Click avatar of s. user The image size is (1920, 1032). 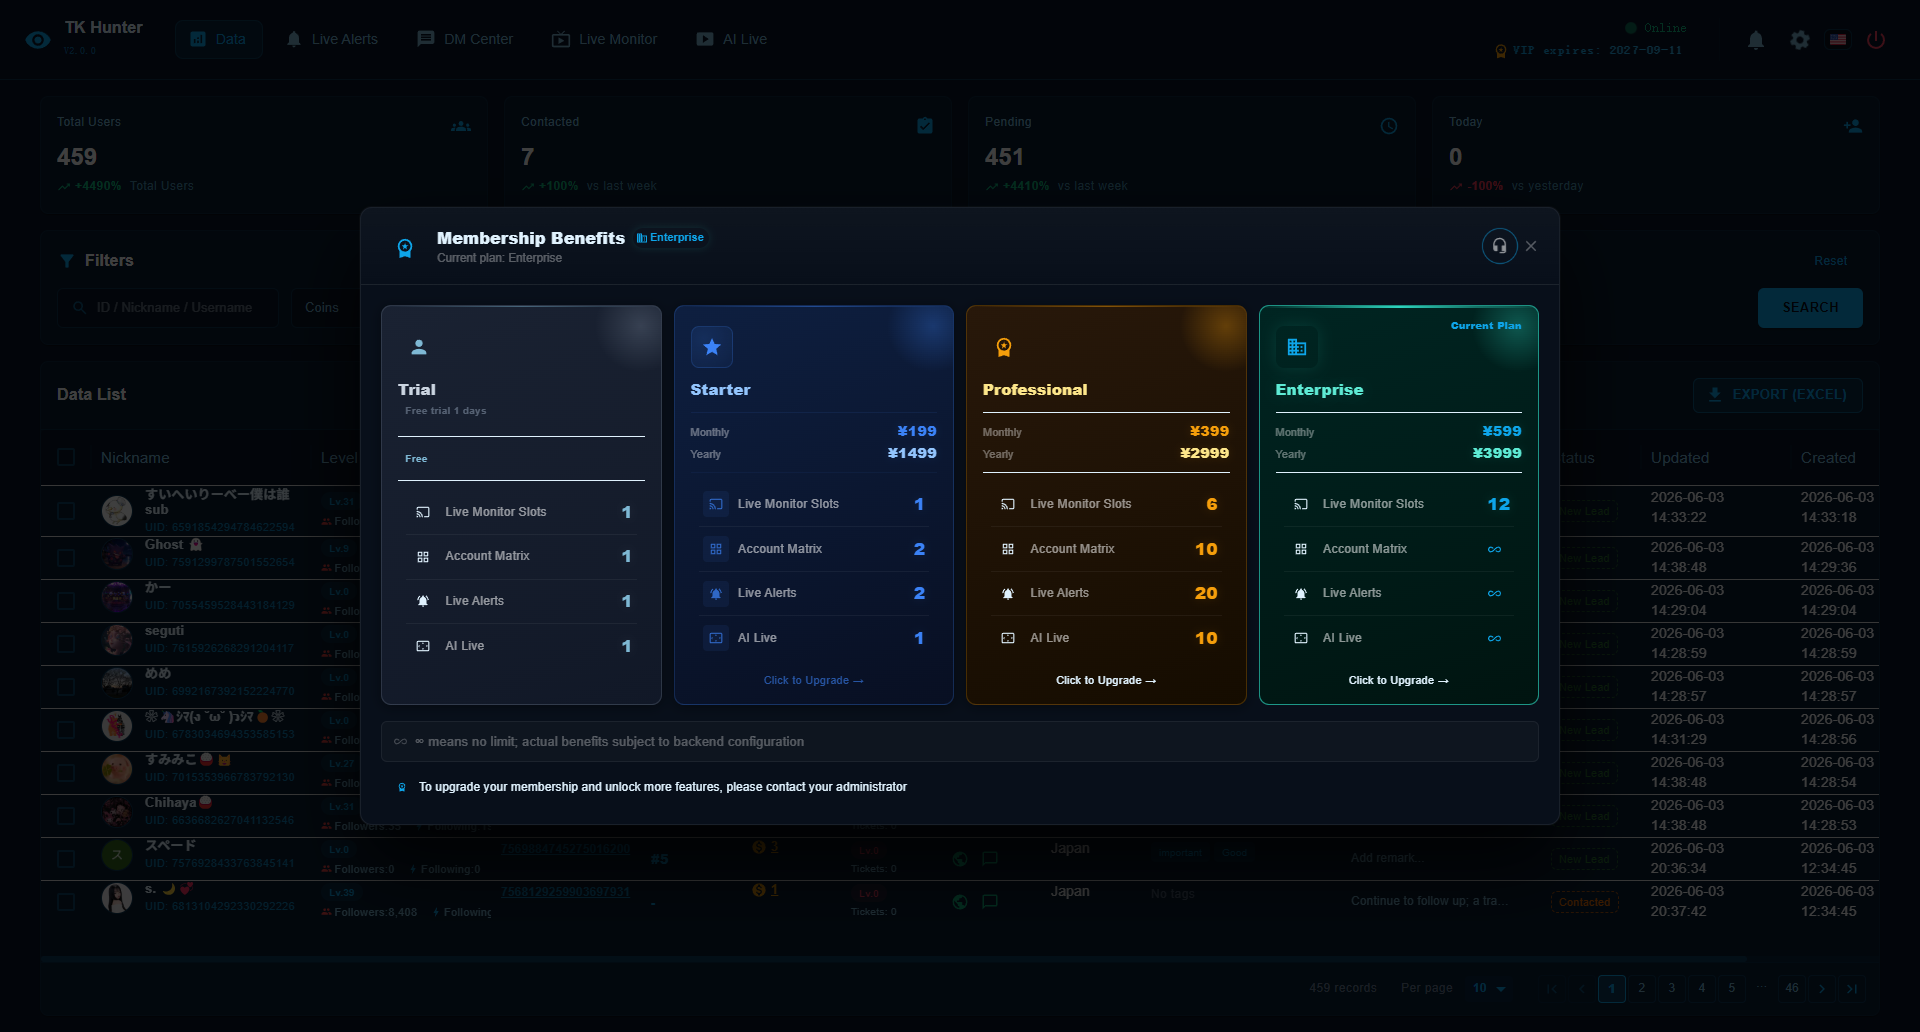pos(117,898)
